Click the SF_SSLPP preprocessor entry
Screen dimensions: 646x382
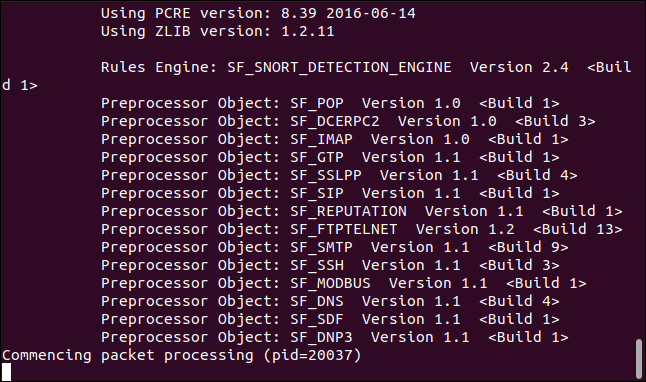pyautogui.click(x=339, y=175)
